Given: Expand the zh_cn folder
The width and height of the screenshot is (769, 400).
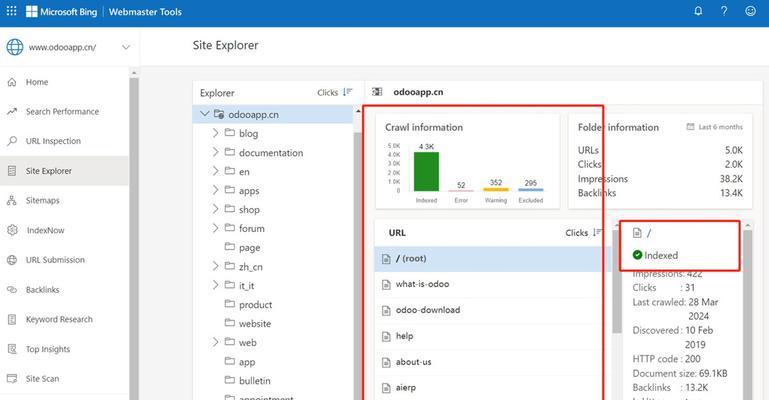Looking at the screenshot, I should click(215, 266).
